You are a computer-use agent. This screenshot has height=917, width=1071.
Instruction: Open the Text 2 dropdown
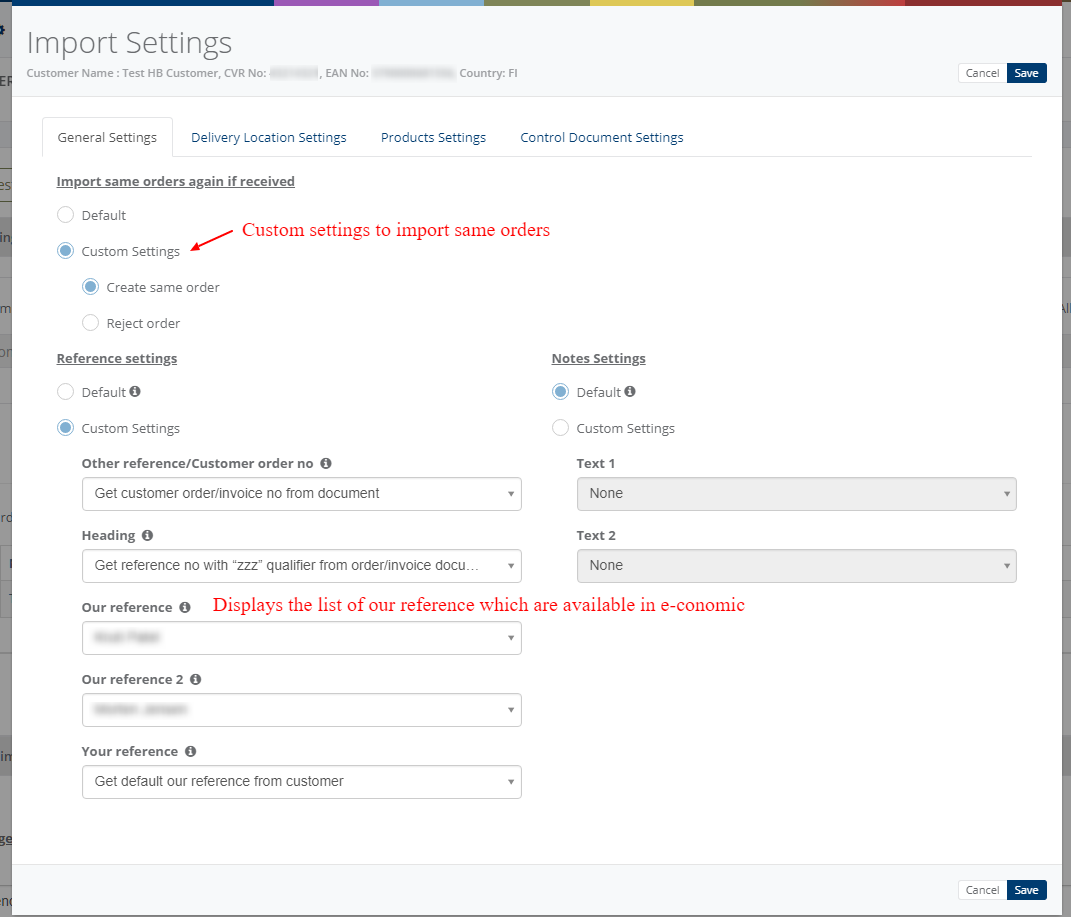[796, 566]
